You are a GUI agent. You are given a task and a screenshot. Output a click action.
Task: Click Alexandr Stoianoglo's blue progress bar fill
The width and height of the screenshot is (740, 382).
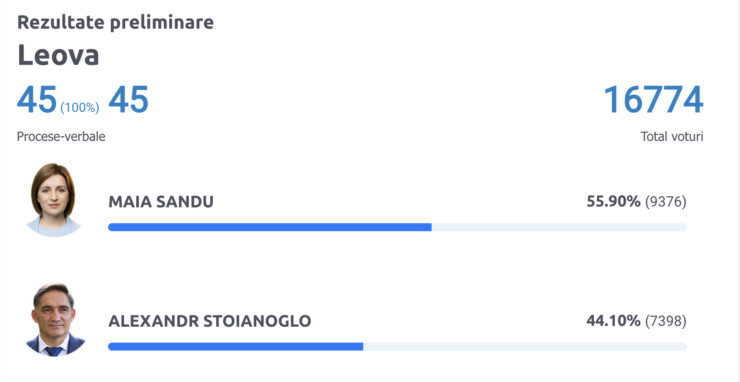[x=235, y=347]
